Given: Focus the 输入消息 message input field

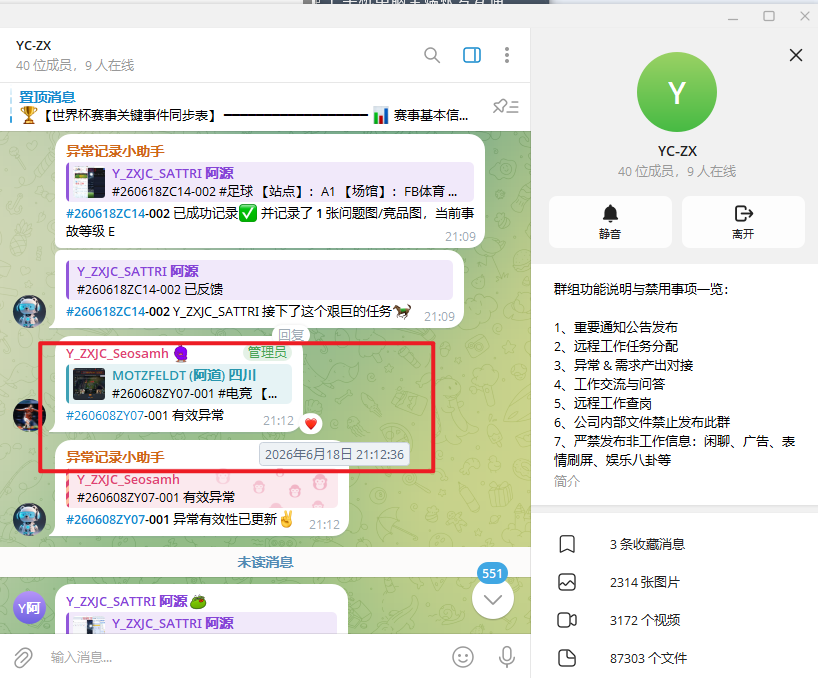Looking at the screenshot, I should tap(243, 657).
